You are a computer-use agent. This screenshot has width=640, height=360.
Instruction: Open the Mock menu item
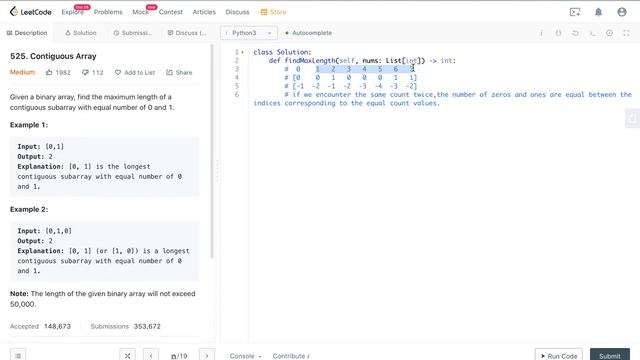coord(140,12)
